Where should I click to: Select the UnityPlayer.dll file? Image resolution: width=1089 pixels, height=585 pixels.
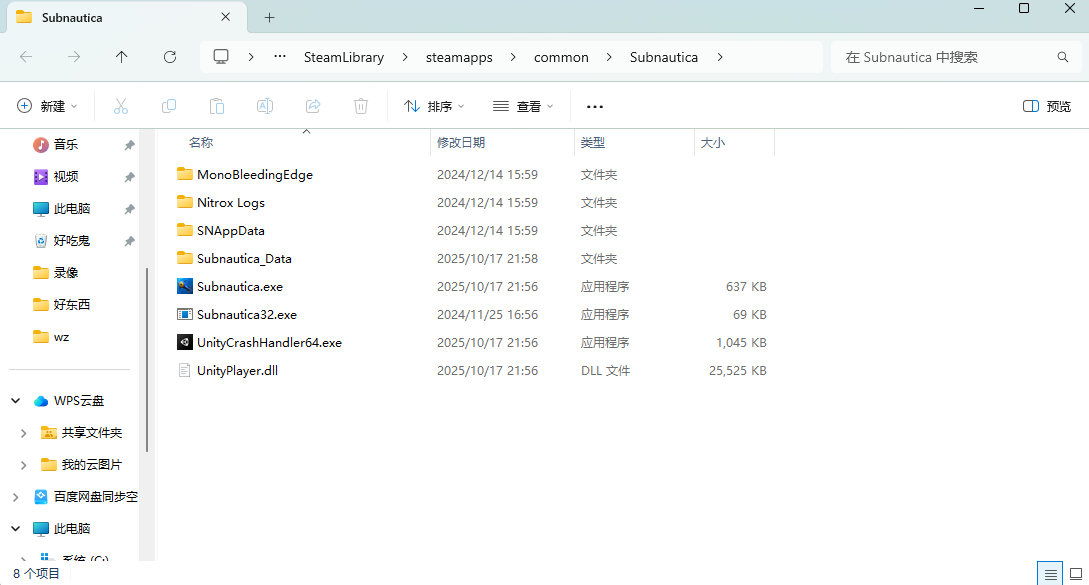tap(236, 371)
